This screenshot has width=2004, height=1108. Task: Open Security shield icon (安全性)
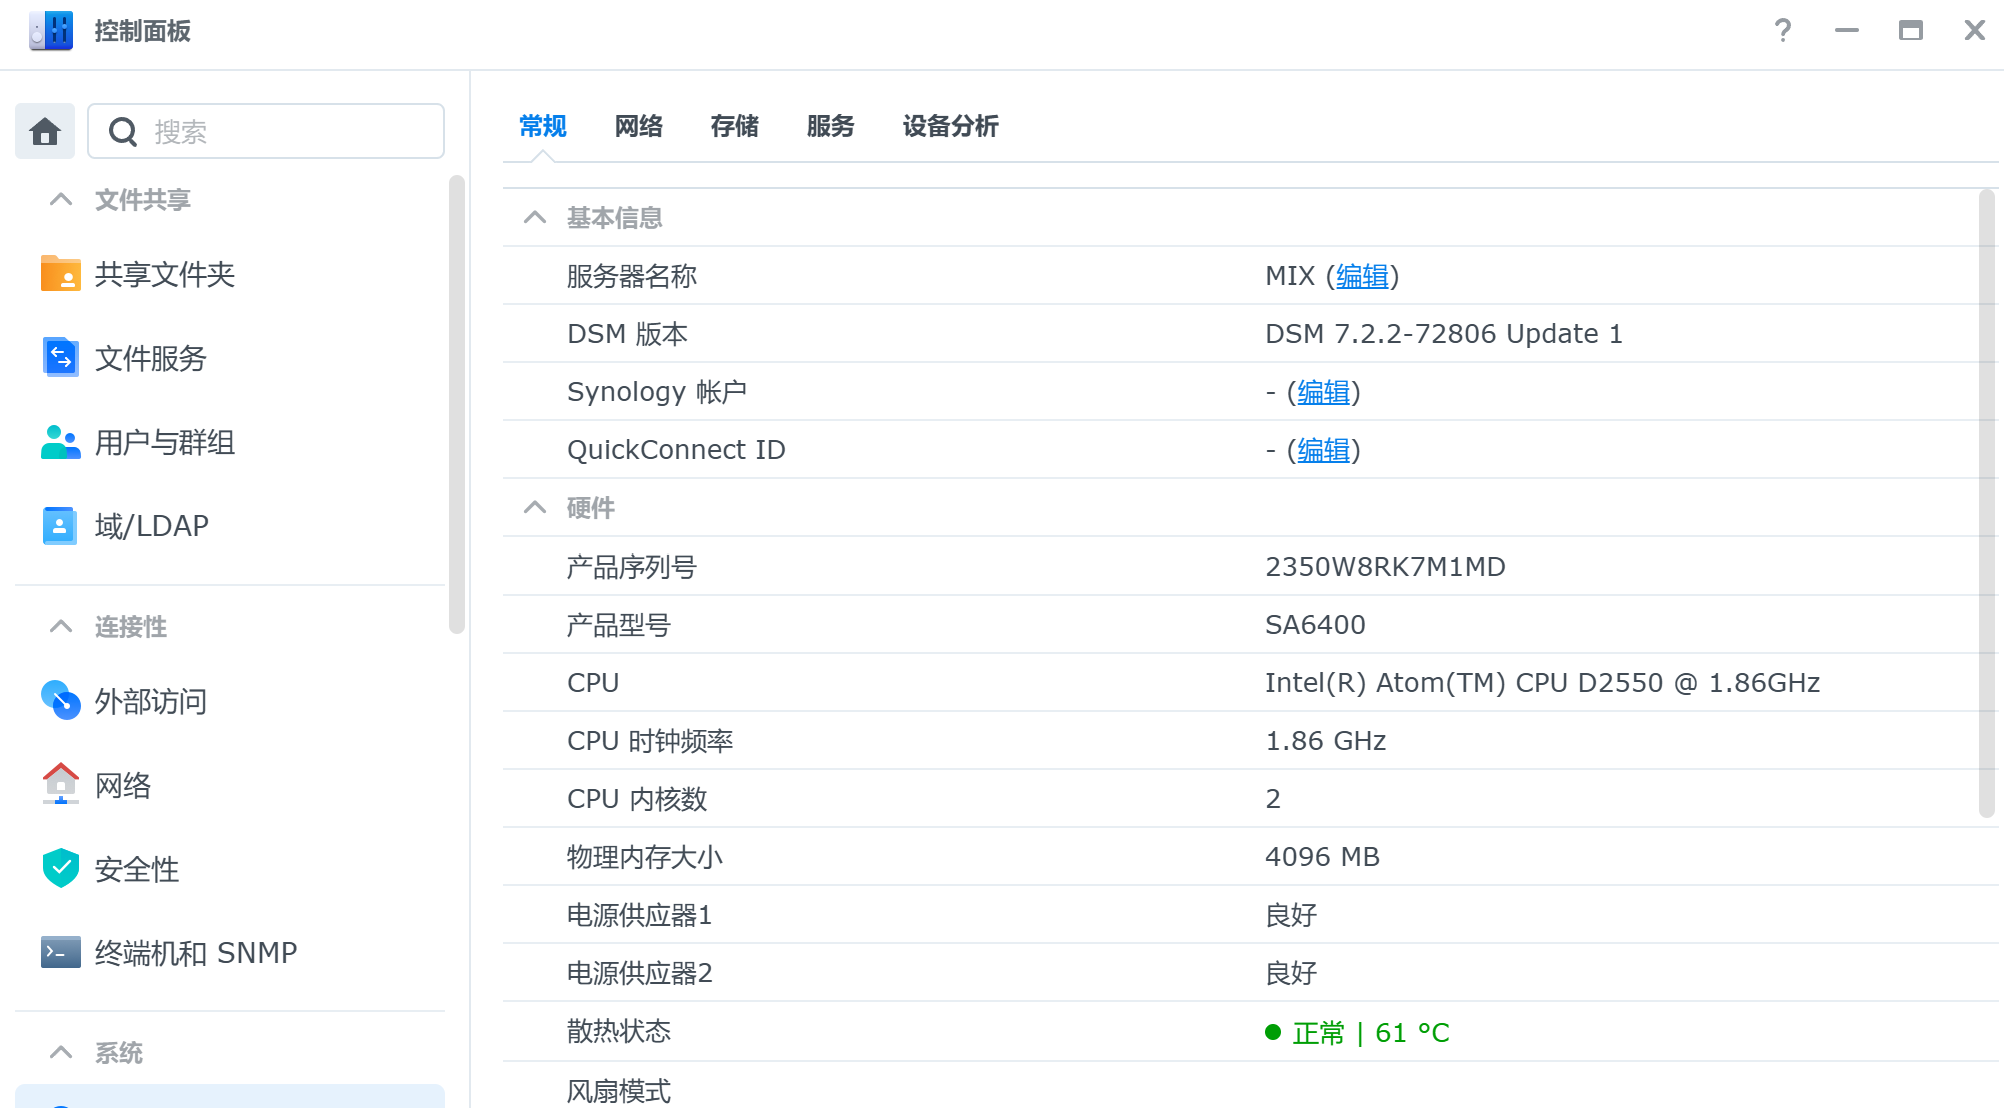[x=61, y=868]
